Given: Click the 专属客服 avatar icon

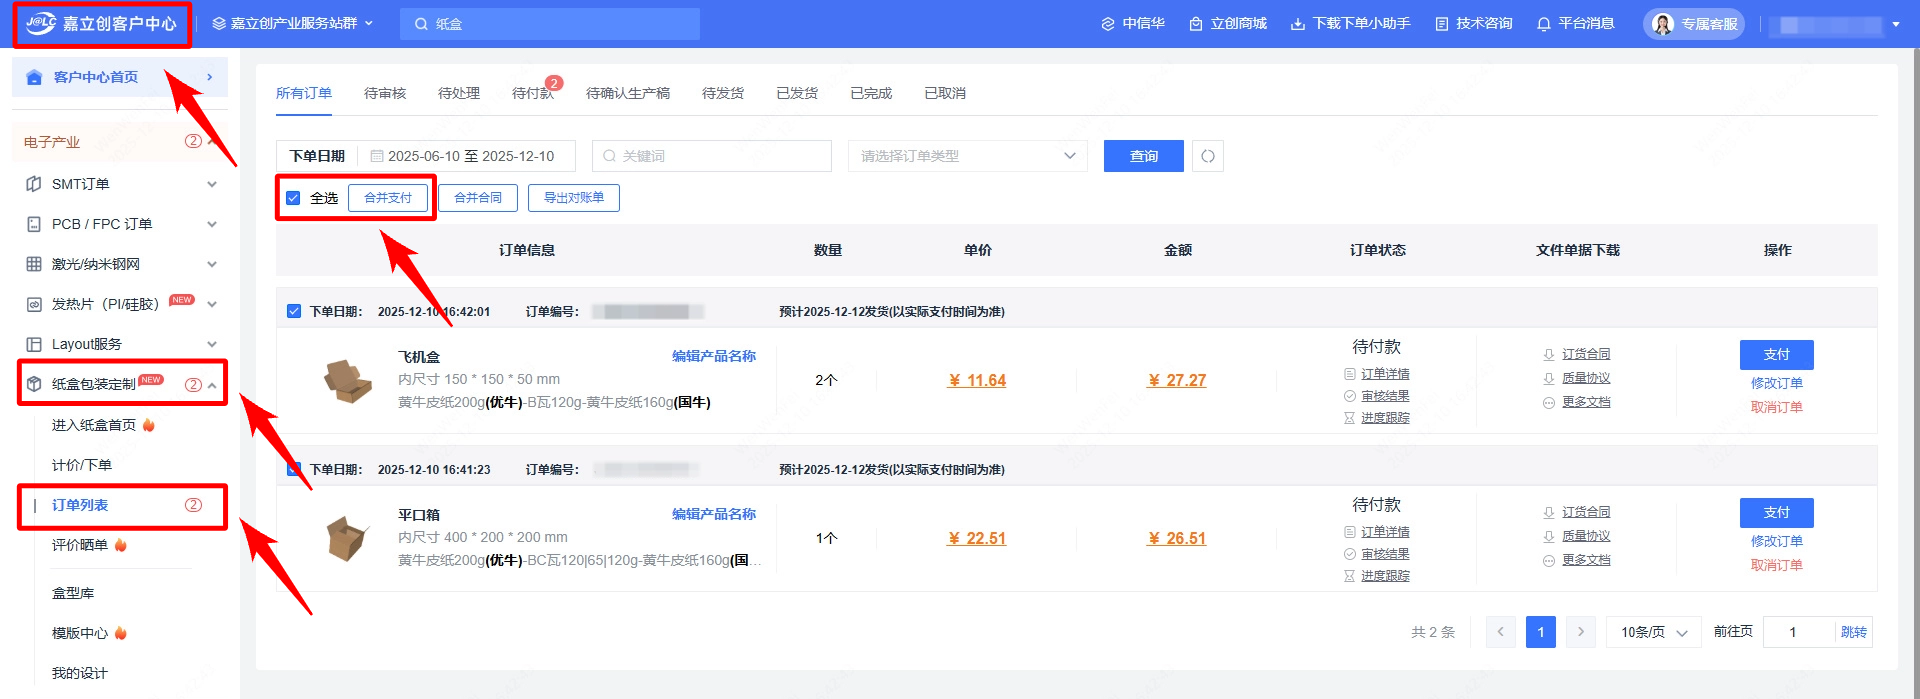Looking at the screenshot, I should [1663, 24].
